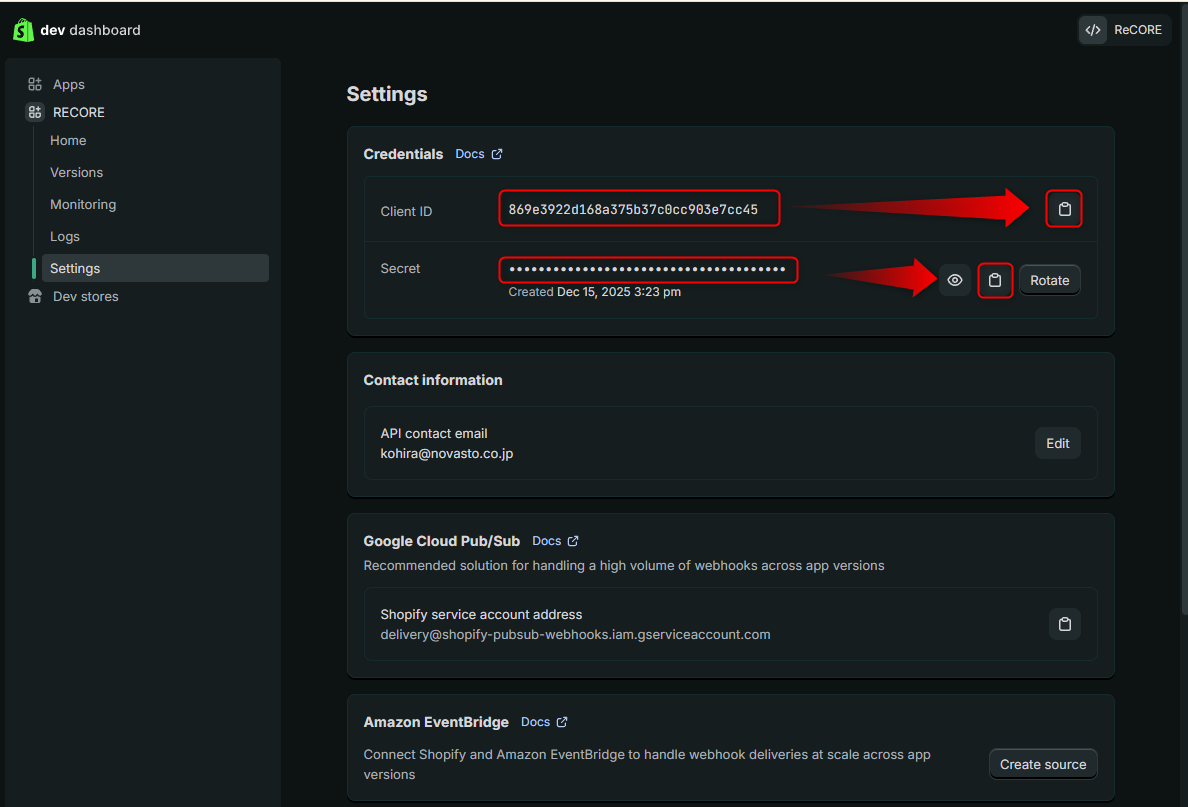This screenshot has height=807, width=1188.
Task: Open the Home page in sidebar
Action: [x=68, y=140]
